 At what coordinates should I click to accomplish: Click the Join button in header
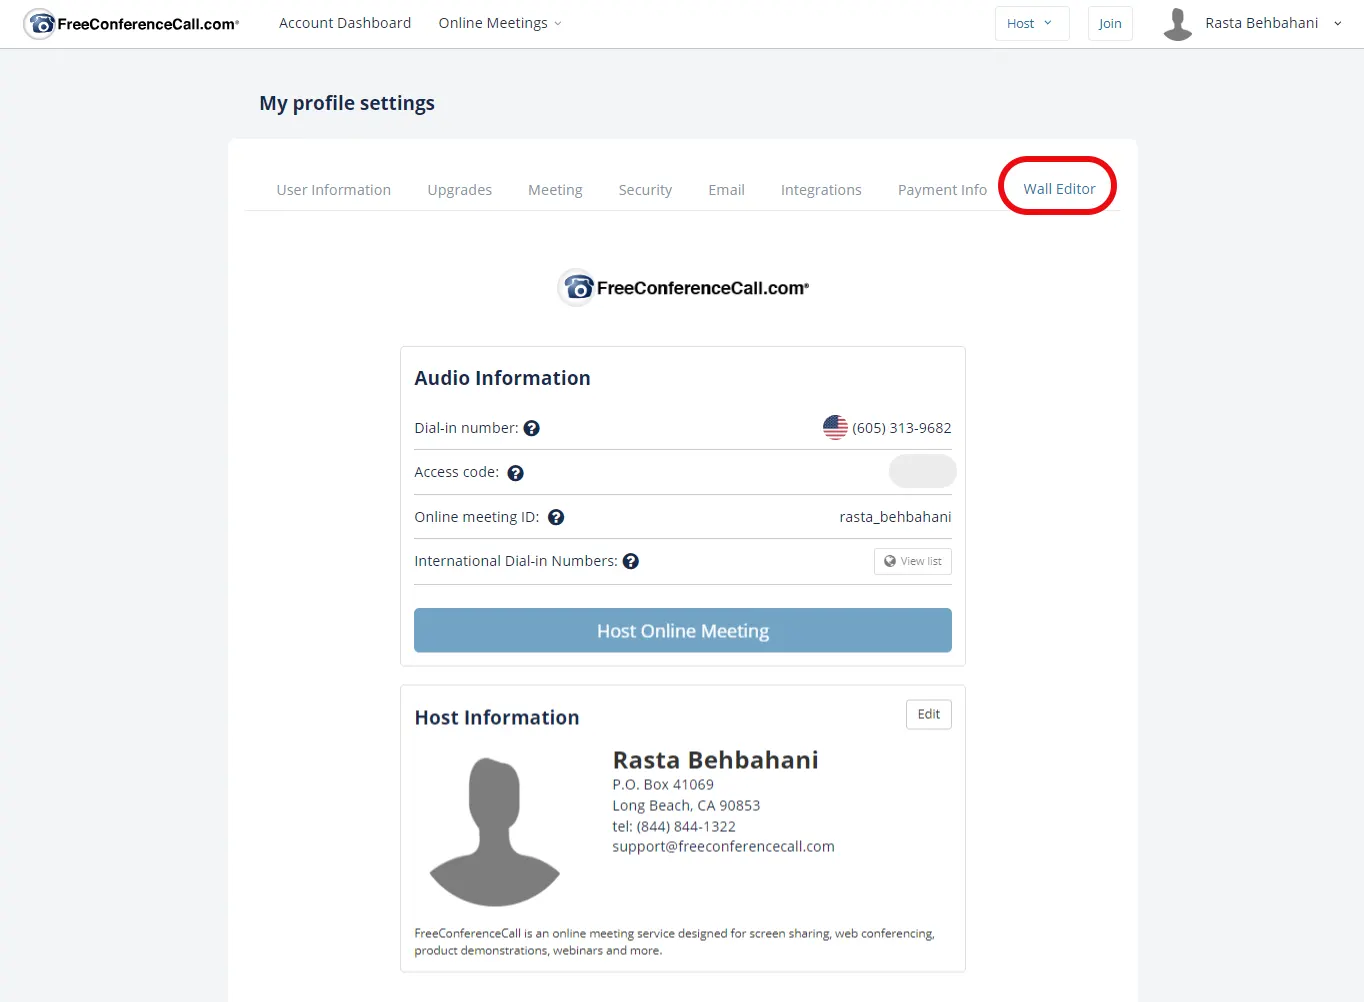point(1110,23)
